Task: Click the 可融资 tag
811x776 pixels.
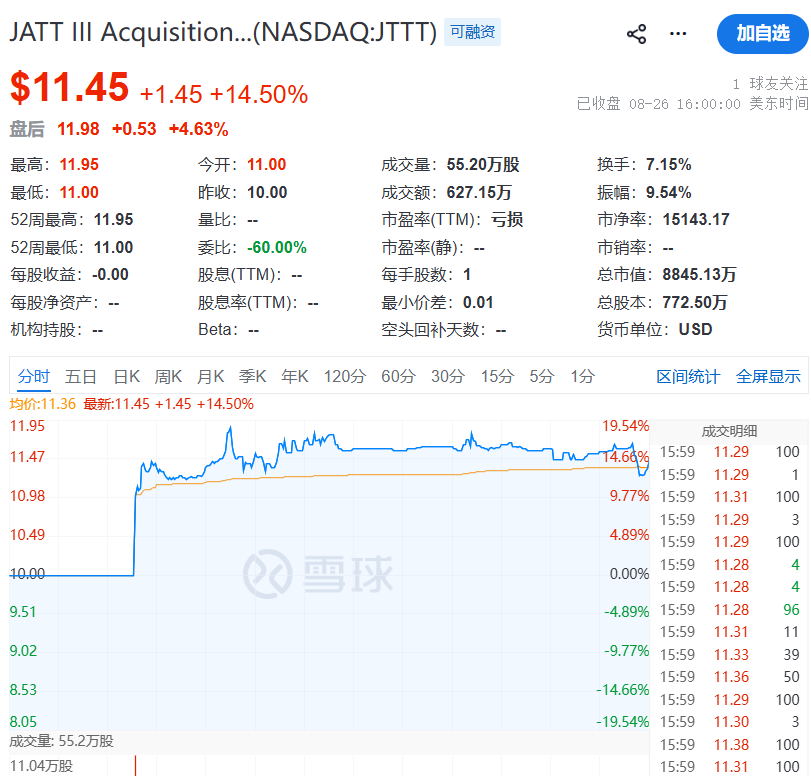Action: 472,32
